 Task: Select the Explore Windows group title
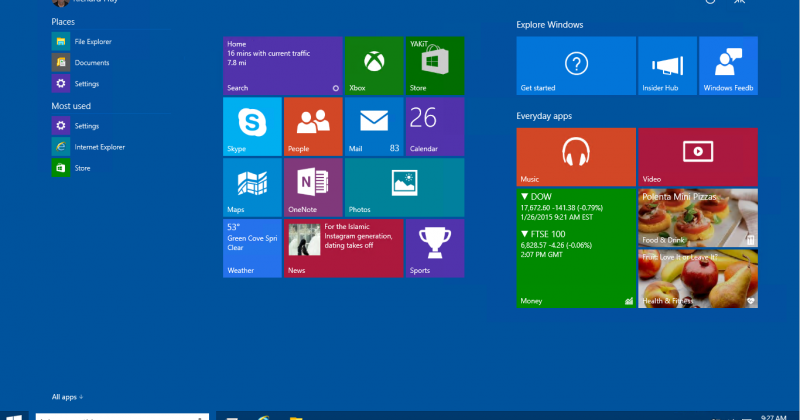pyautogui.click(x=549, y=24)
